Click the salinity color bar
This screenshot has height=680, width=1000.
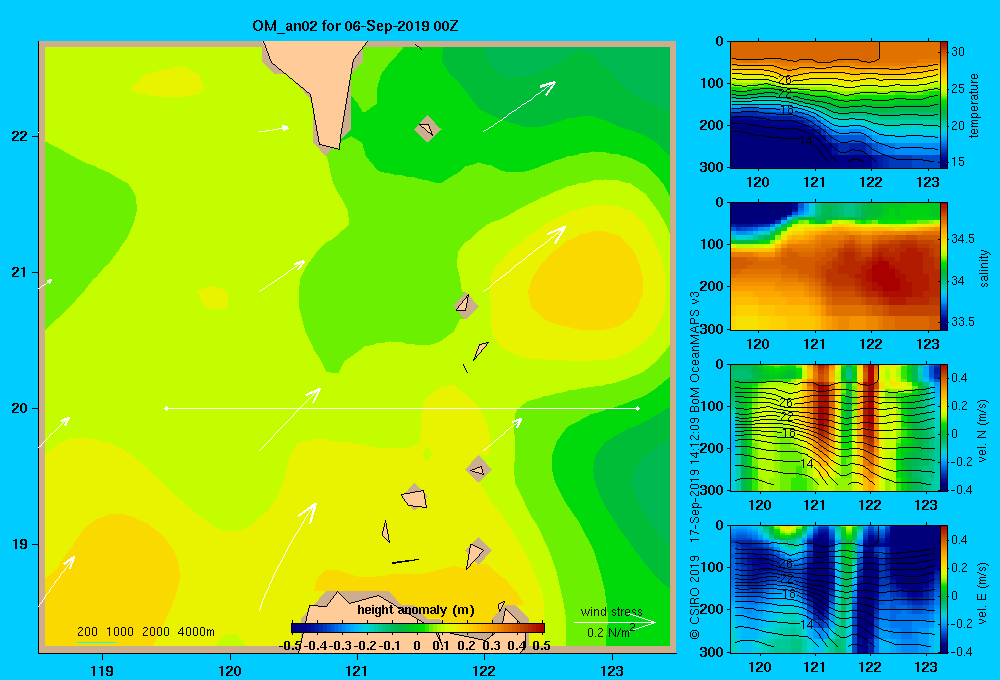click(944, 266)
